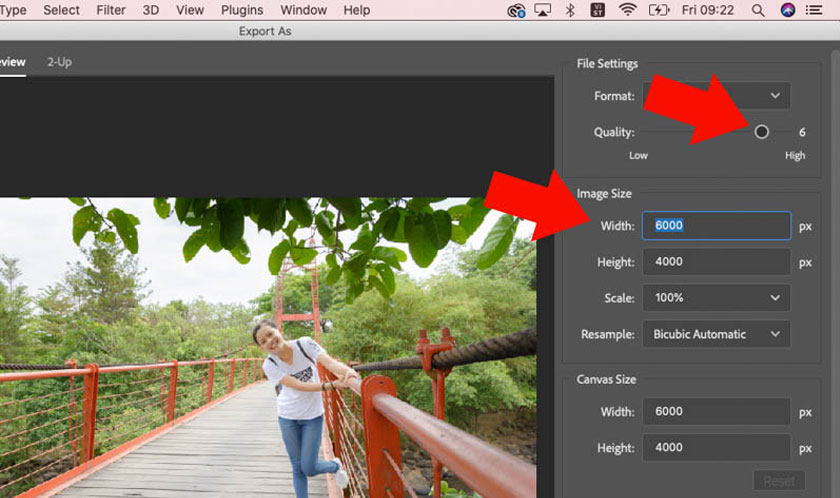840x498 pixels.
Task: Click the Fri 09:22 clock
Action: click(708, 10)
